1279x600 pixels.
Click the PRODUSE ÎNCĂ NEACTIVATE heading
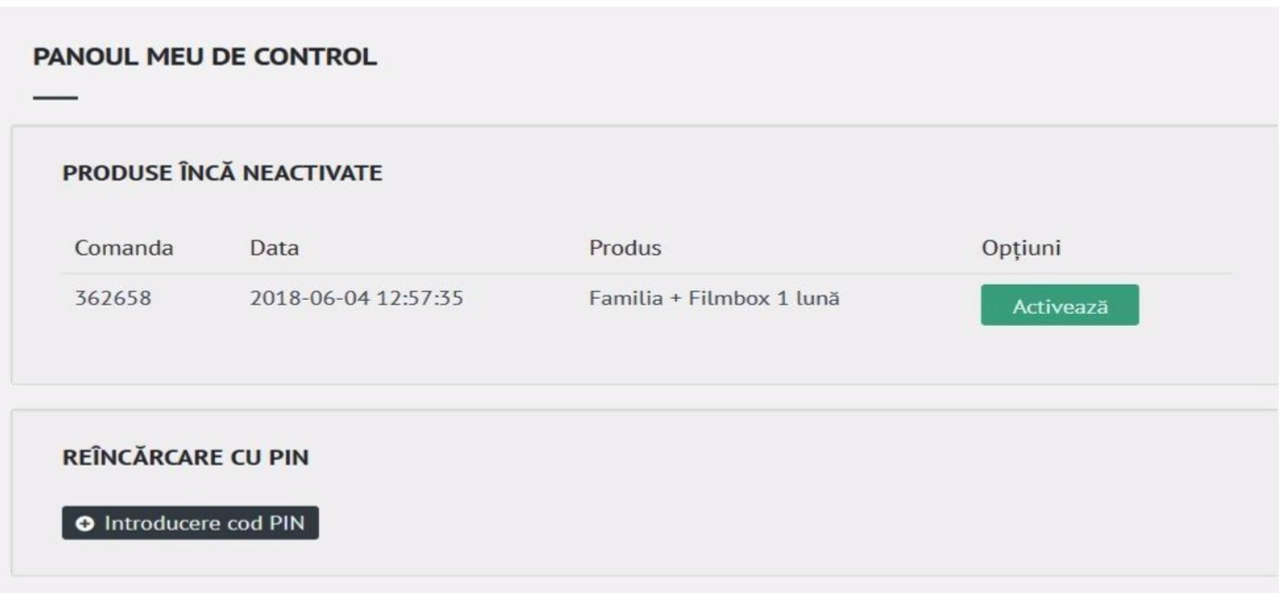tap(222, 174)
